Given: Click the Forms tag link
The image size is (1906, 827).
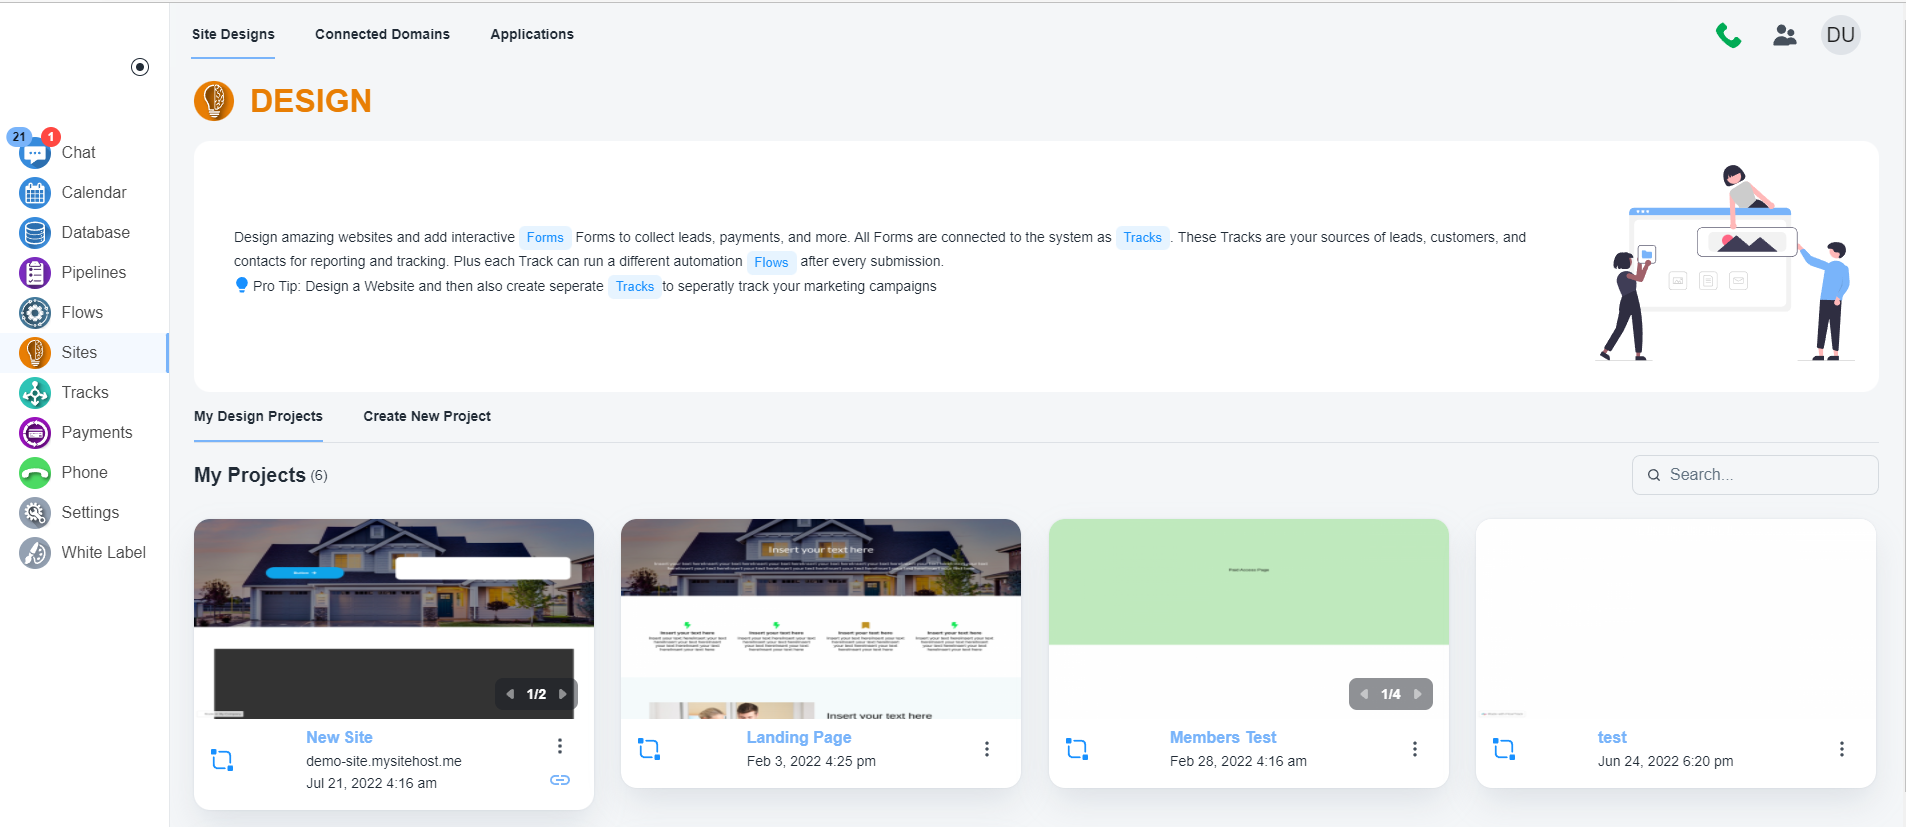Looking at the screenshot, I should click(545, 238).
